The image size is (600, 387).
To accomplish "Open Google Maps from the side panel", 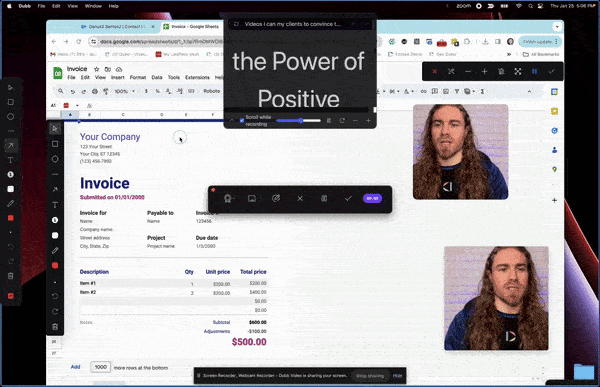I will [x=554, y=169].
